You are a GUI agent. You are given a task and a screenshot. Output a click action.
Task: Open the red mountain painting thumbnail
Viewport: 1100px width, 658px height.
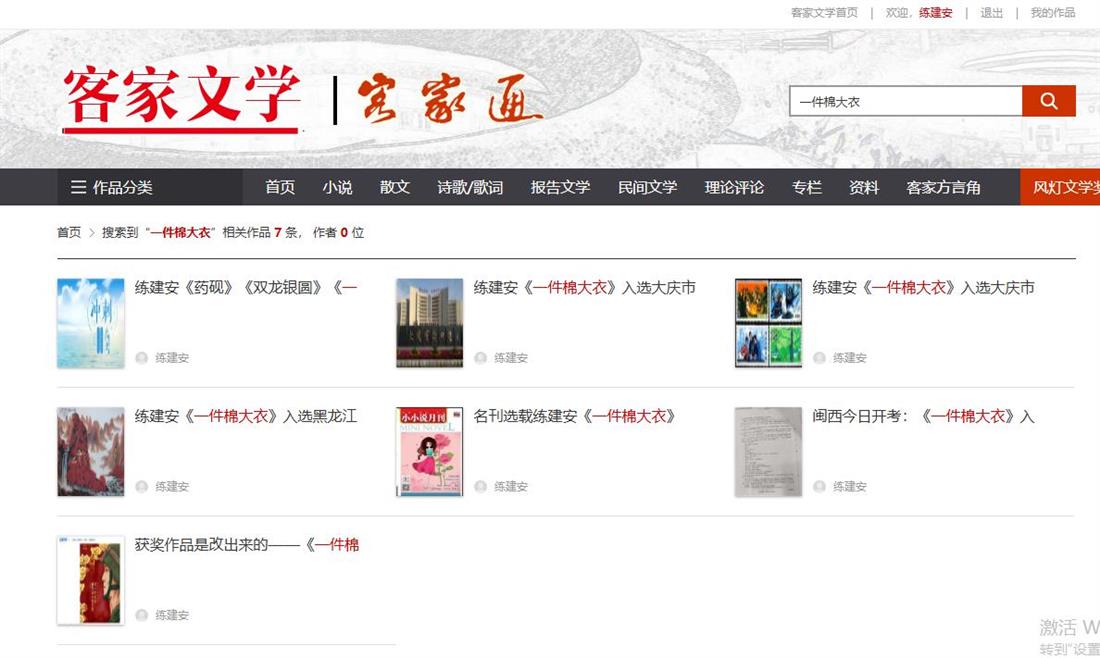click(x=91, y=452)
